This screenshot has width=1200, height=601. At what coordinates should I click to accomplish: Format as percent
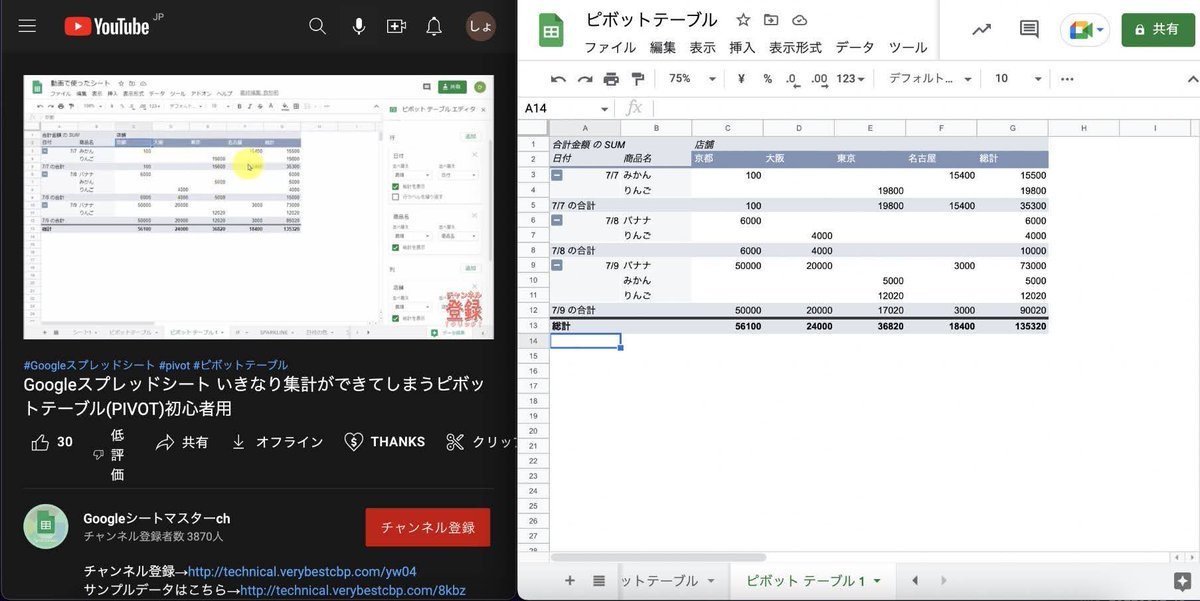click(767, 79)
